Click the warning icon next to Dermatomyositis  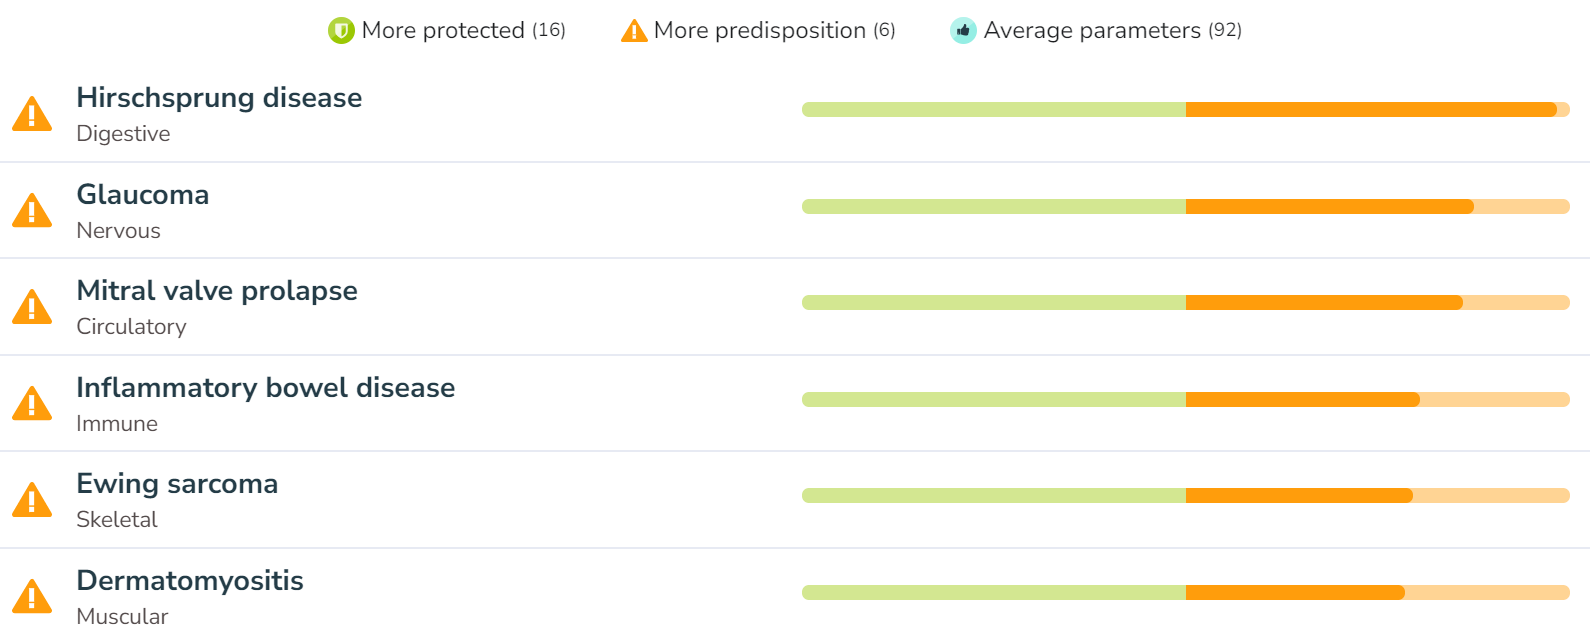point(32,597)
